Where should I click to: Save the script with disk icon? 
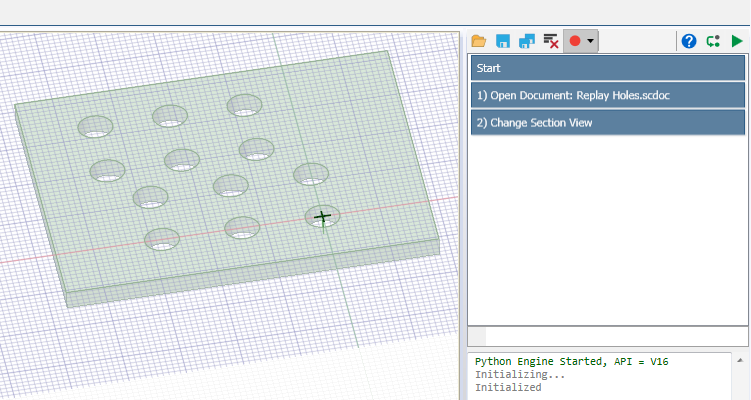(503, 41)
